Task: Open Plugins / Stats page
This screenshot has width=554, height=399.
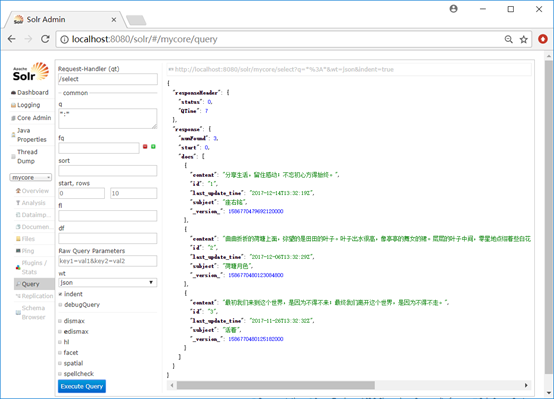Action: coord(31,268)
